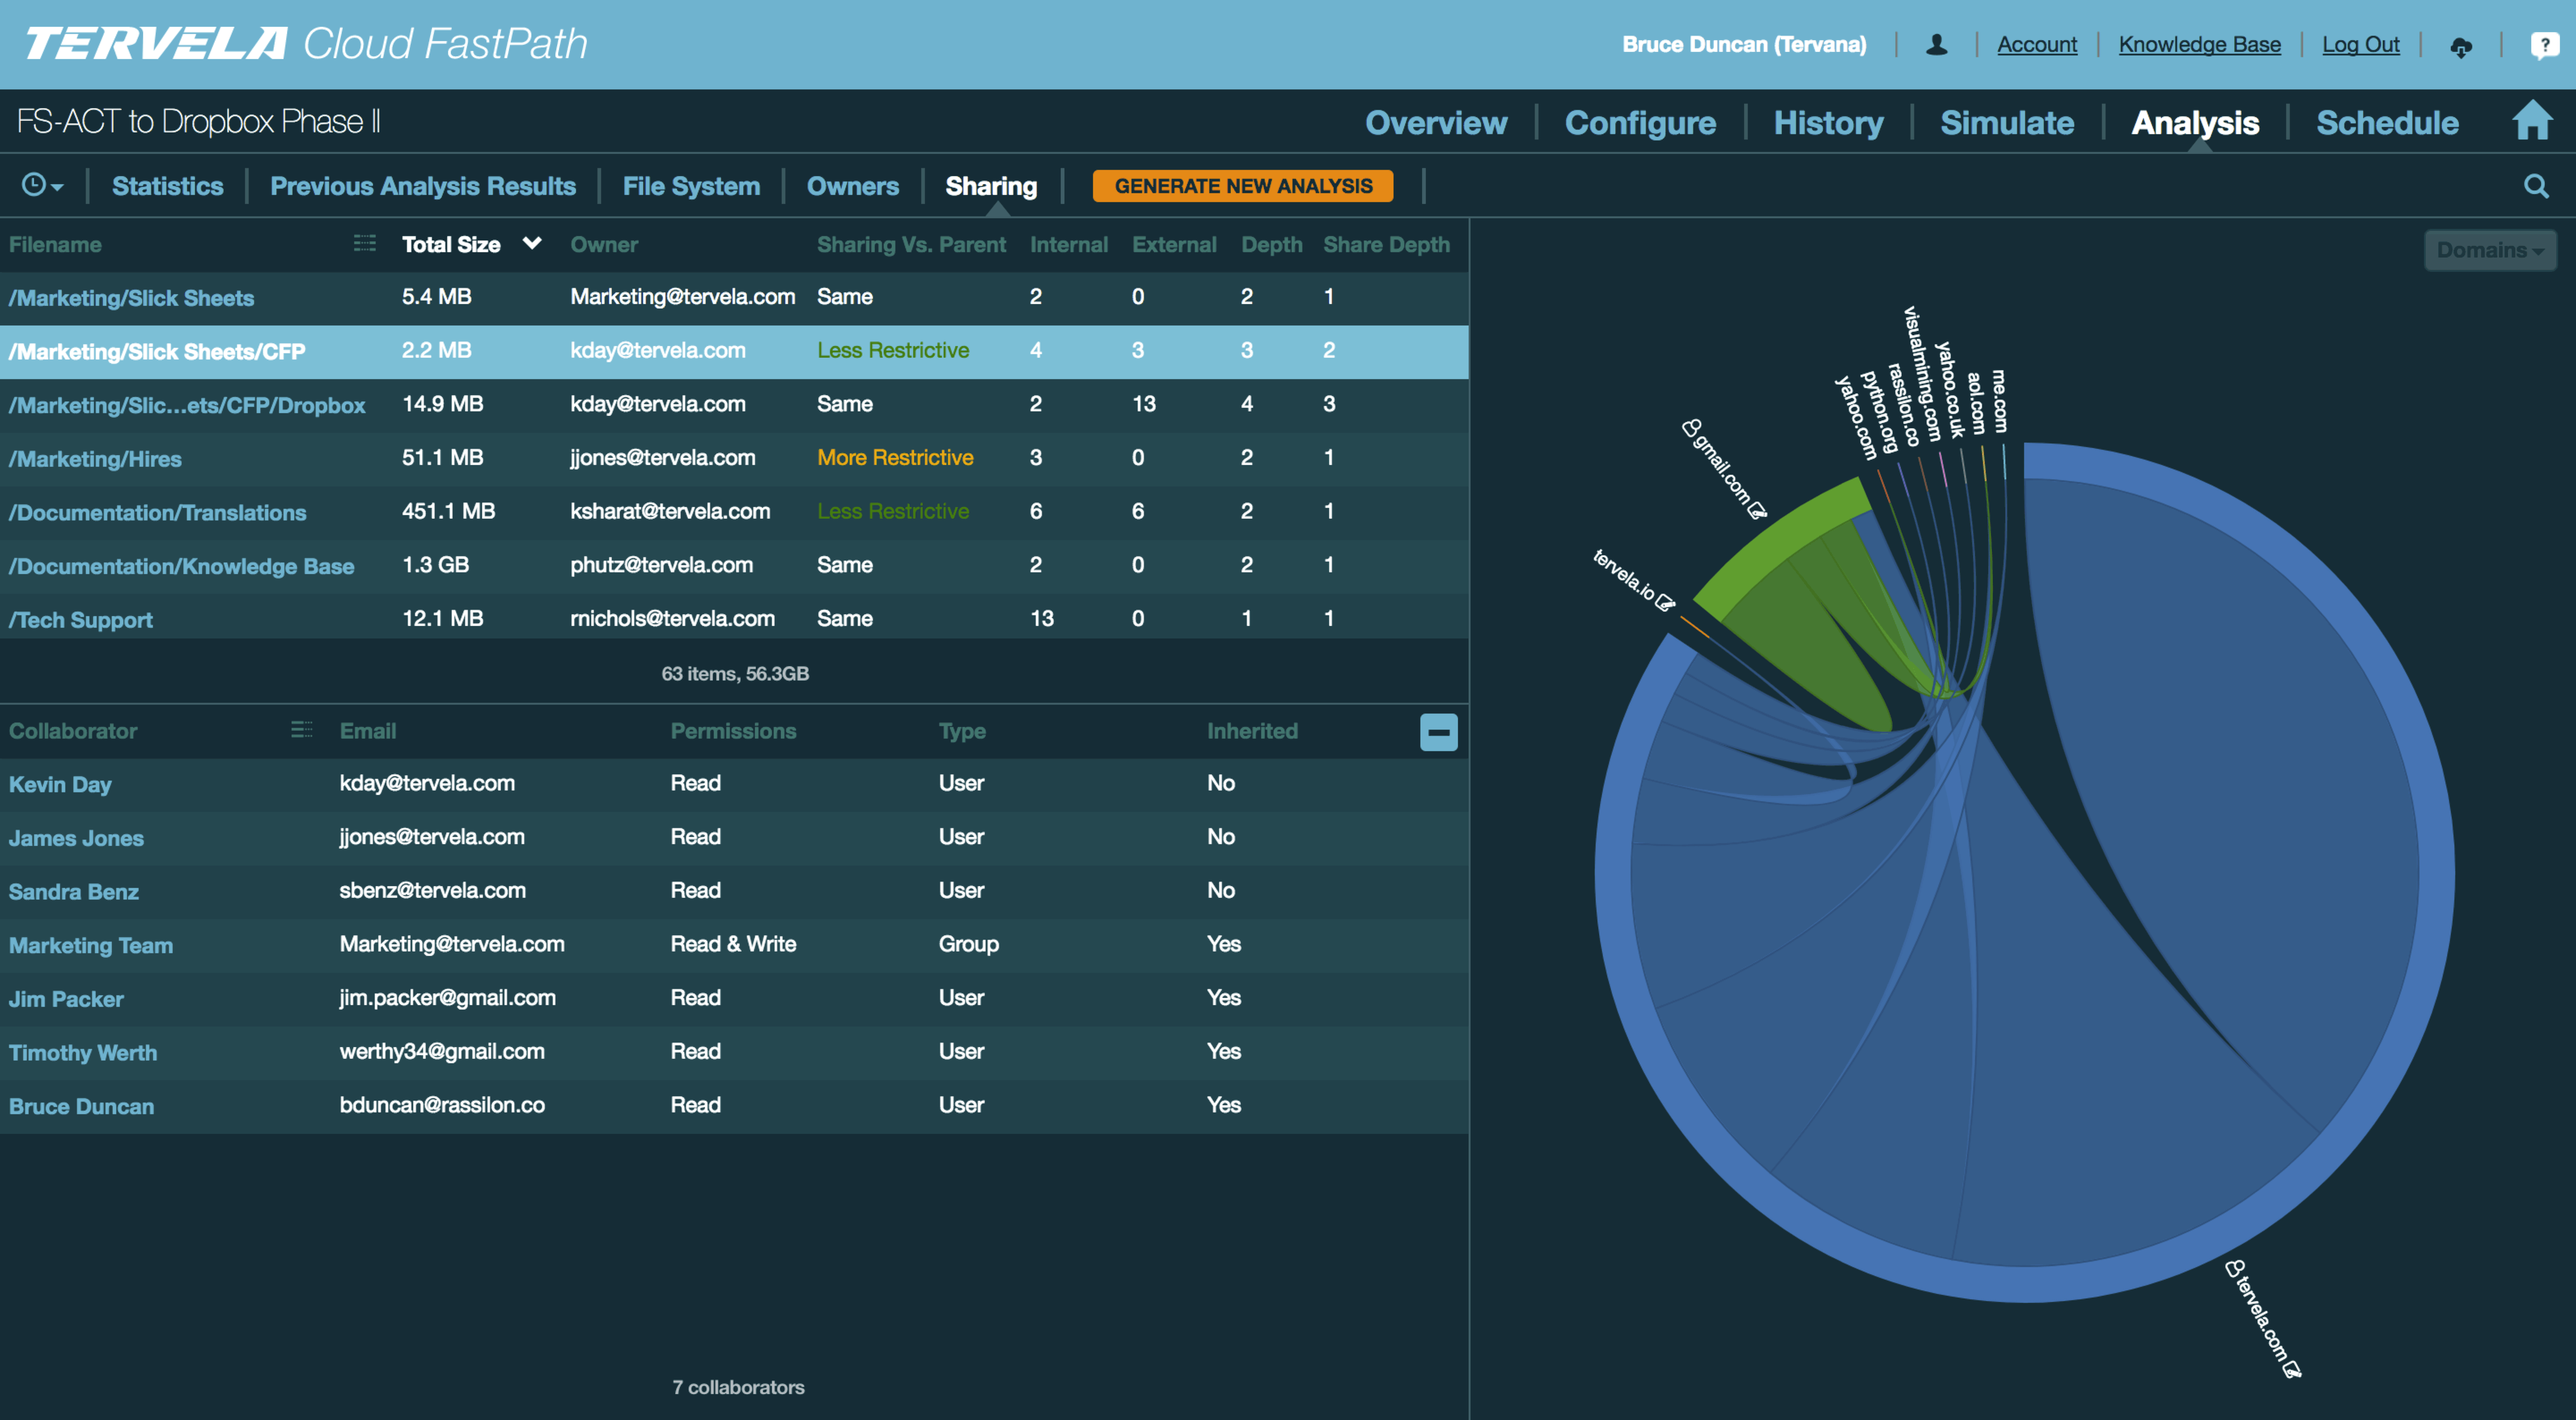Log out of Cloud FastPath

click(x=2361, y=43)
